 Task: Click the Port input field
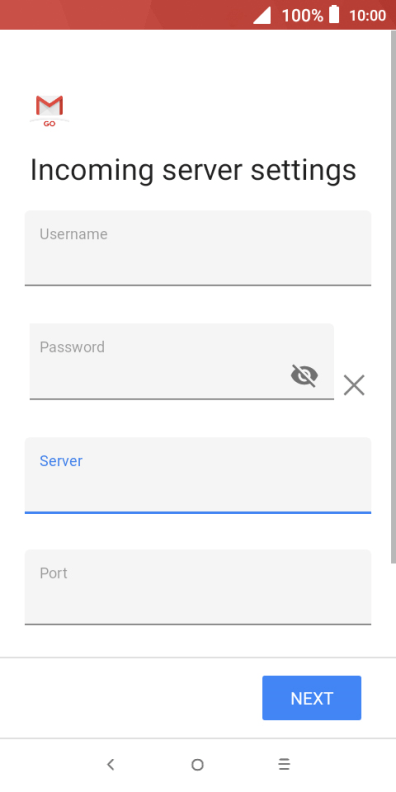pos(198,587)
